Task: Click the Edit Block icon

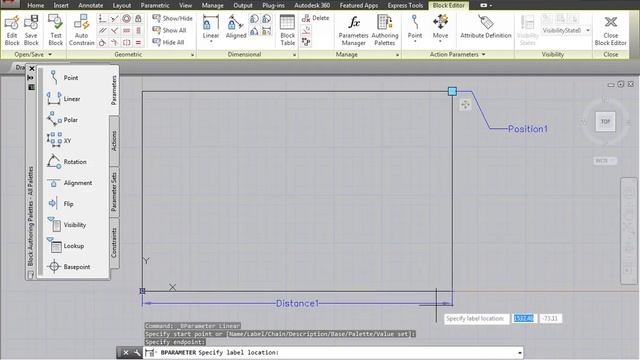Action: (x=12, y=30)
